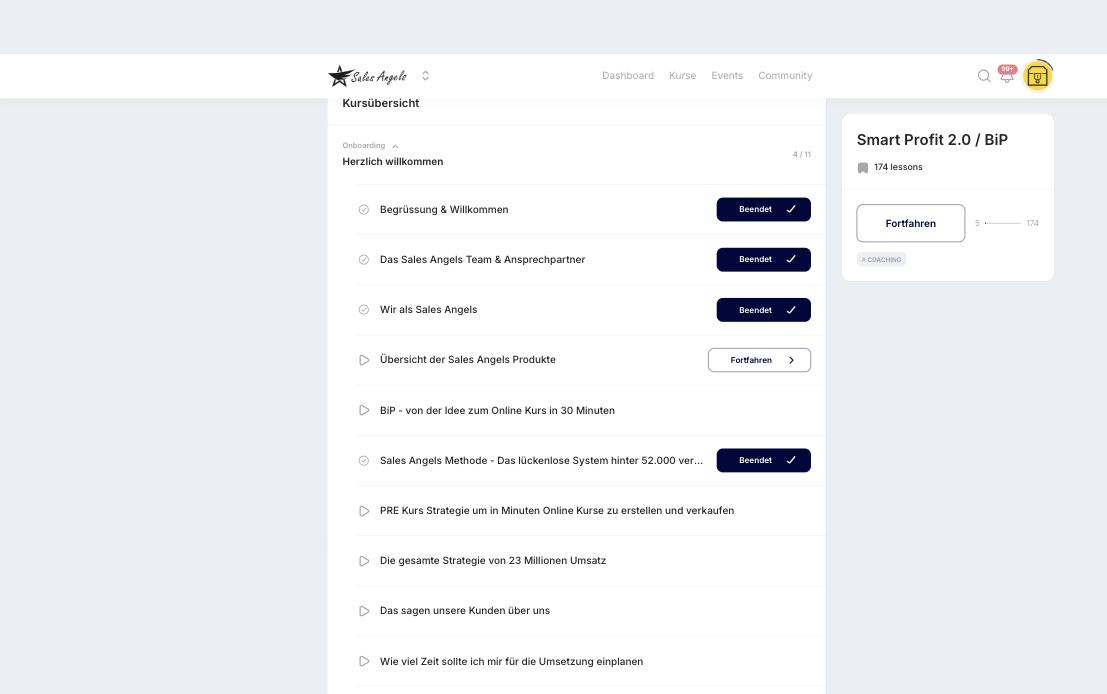The width and height of the screenshot is (1107, 694).
Task: Collapse the Onboarding section chevron
Action: coord(395,146)
